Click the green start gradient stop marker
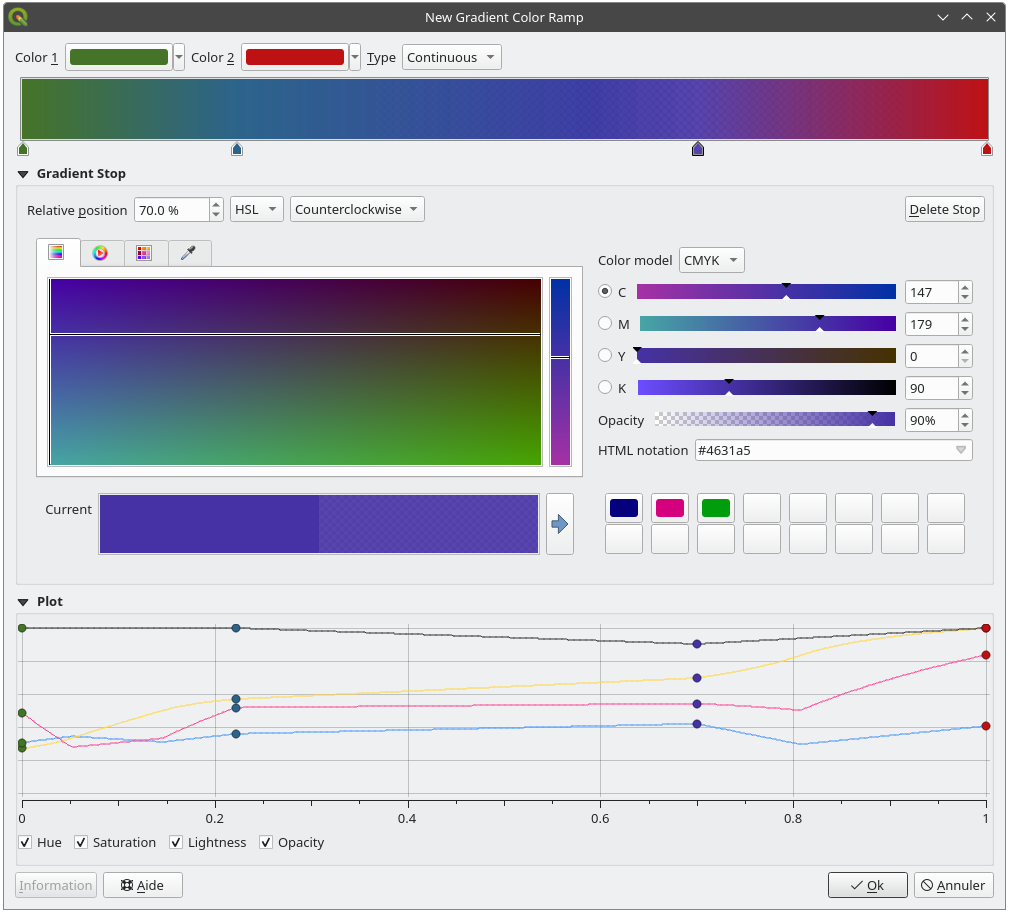This screenshot has height=922, width=1009. [23, 149]
